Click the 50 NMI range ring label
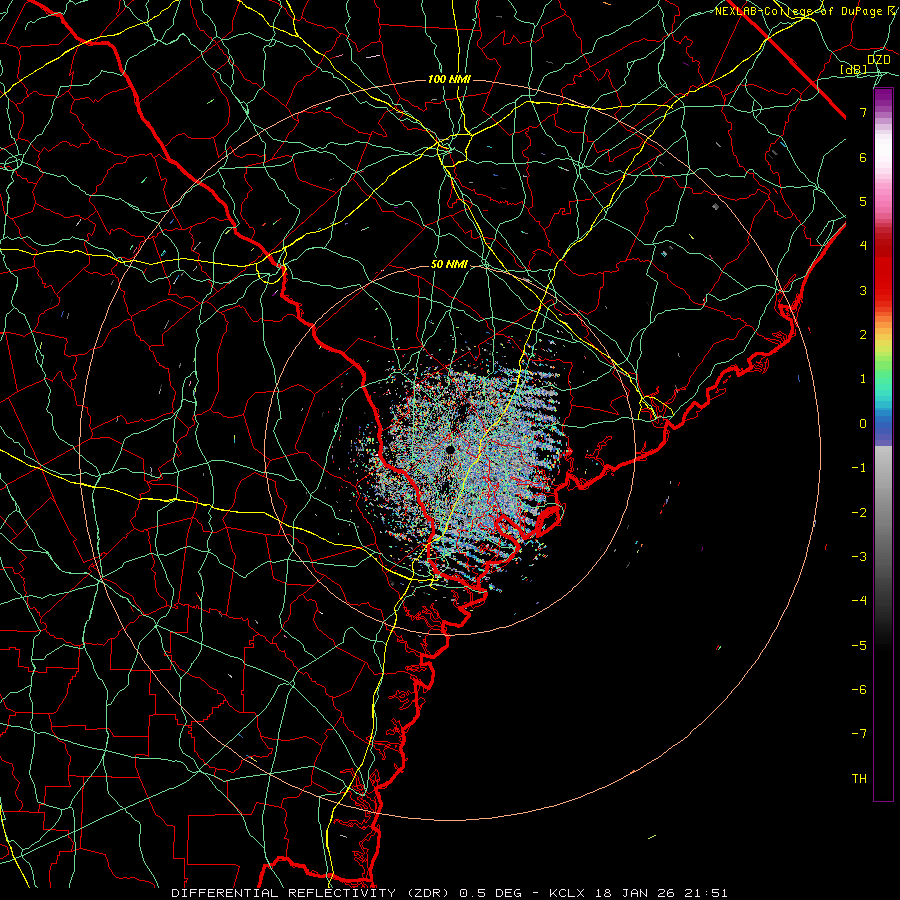Viewport: 900px width, 900px height. coord(449,264)
